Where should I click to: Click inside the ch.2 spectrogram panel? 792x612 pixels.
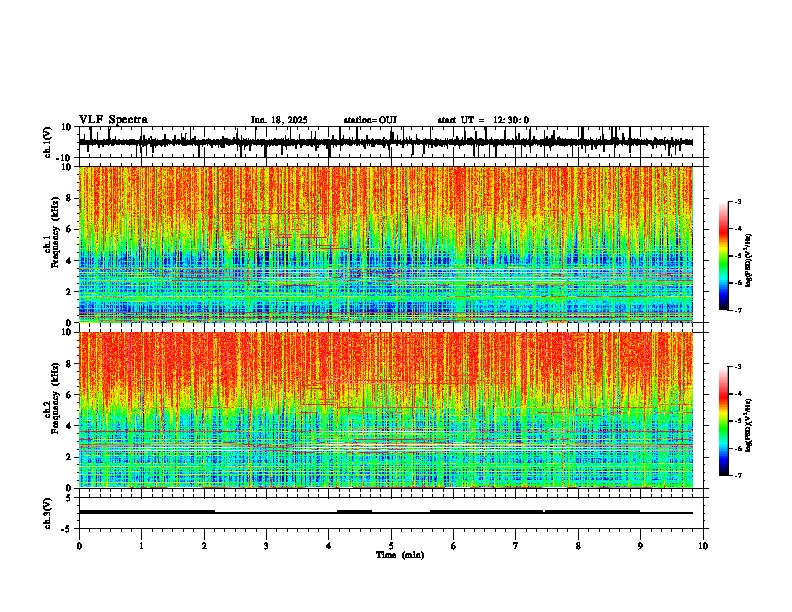[386, 410]
